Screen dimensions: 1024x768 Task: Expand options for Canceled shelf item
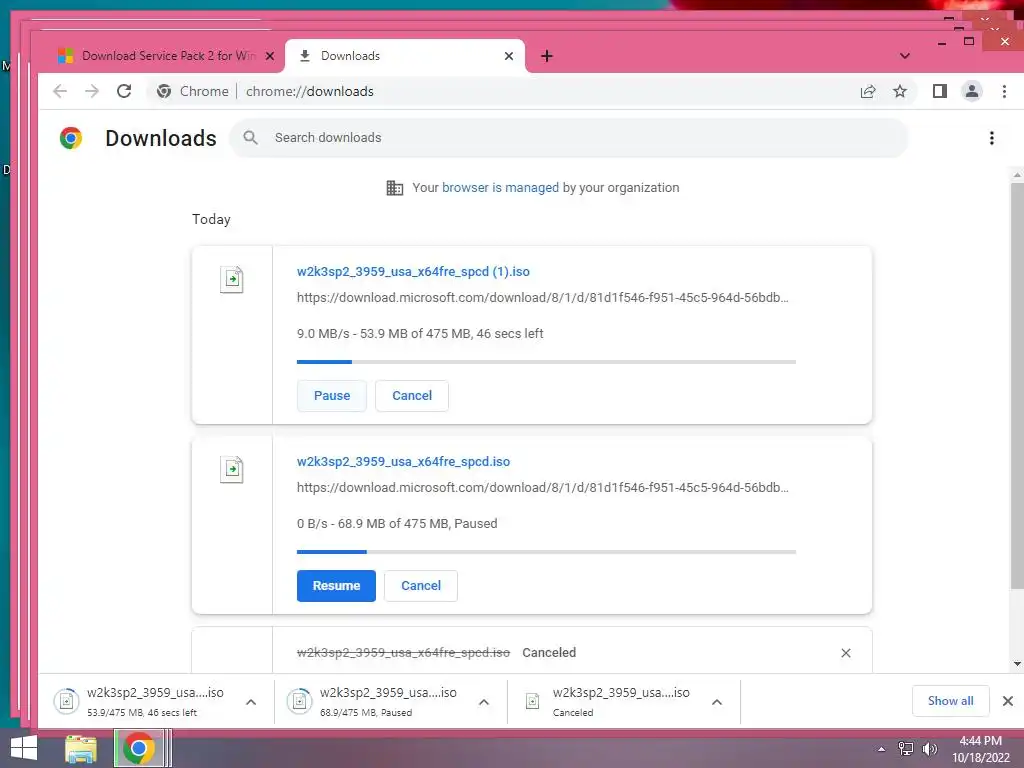pyautogui.click(x=716, y=702)
